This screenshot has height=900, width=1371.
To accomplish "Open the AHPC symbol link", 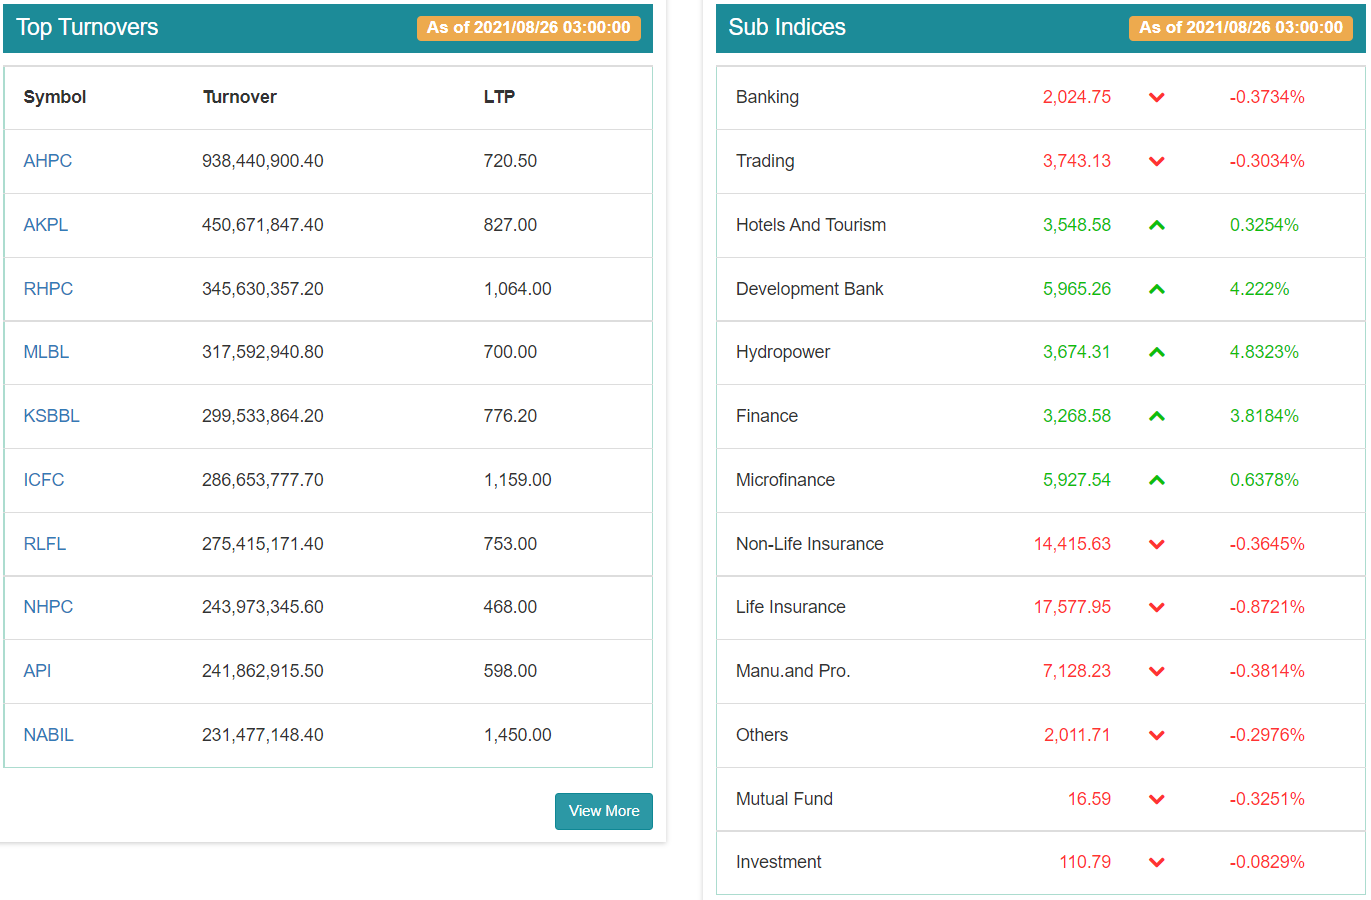I will click(48, 161).
